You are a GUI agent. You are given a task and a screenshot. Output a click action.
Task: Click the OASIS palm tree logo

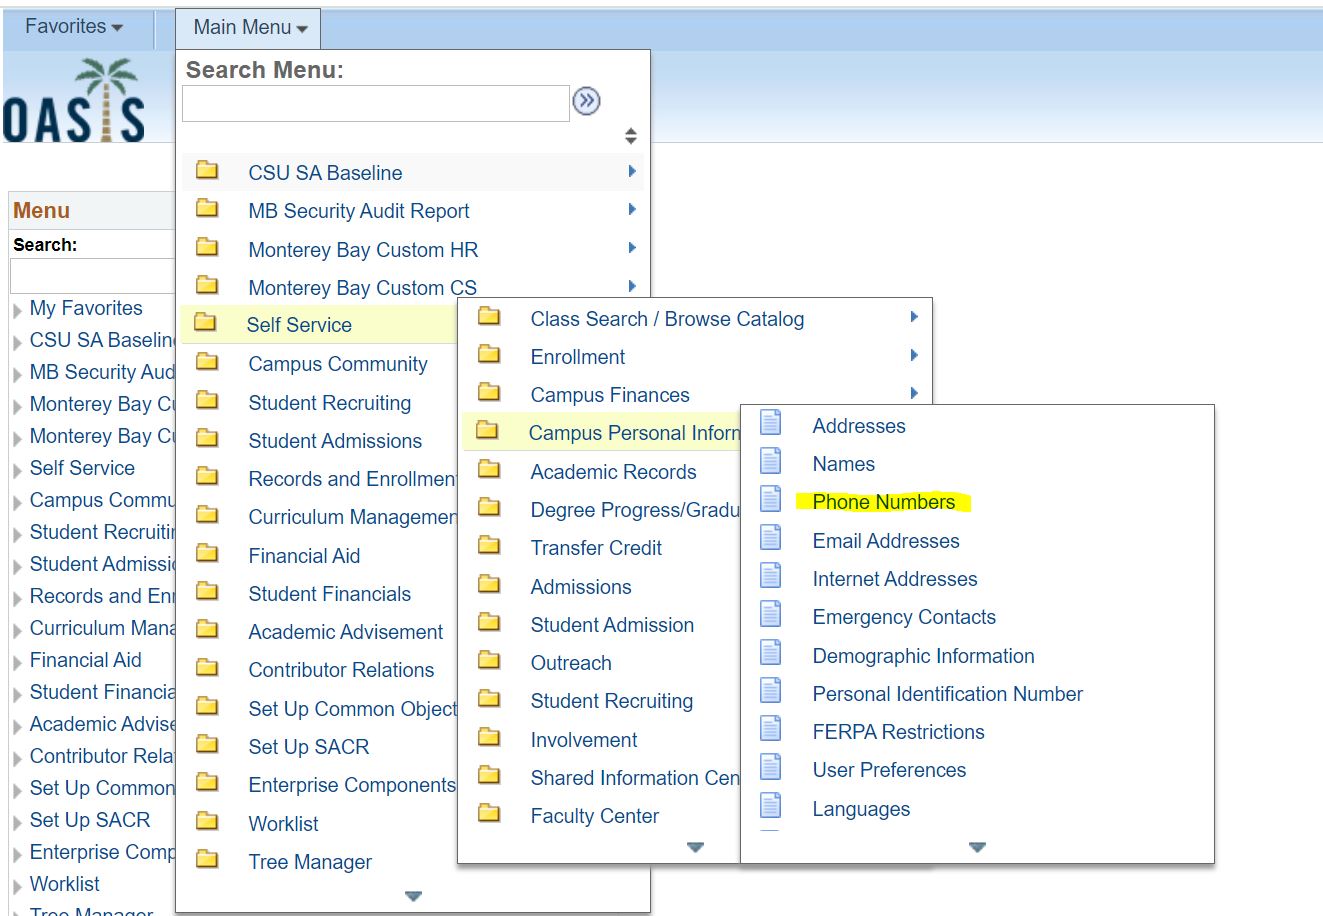pyautogui.click(x=75, y=101)
